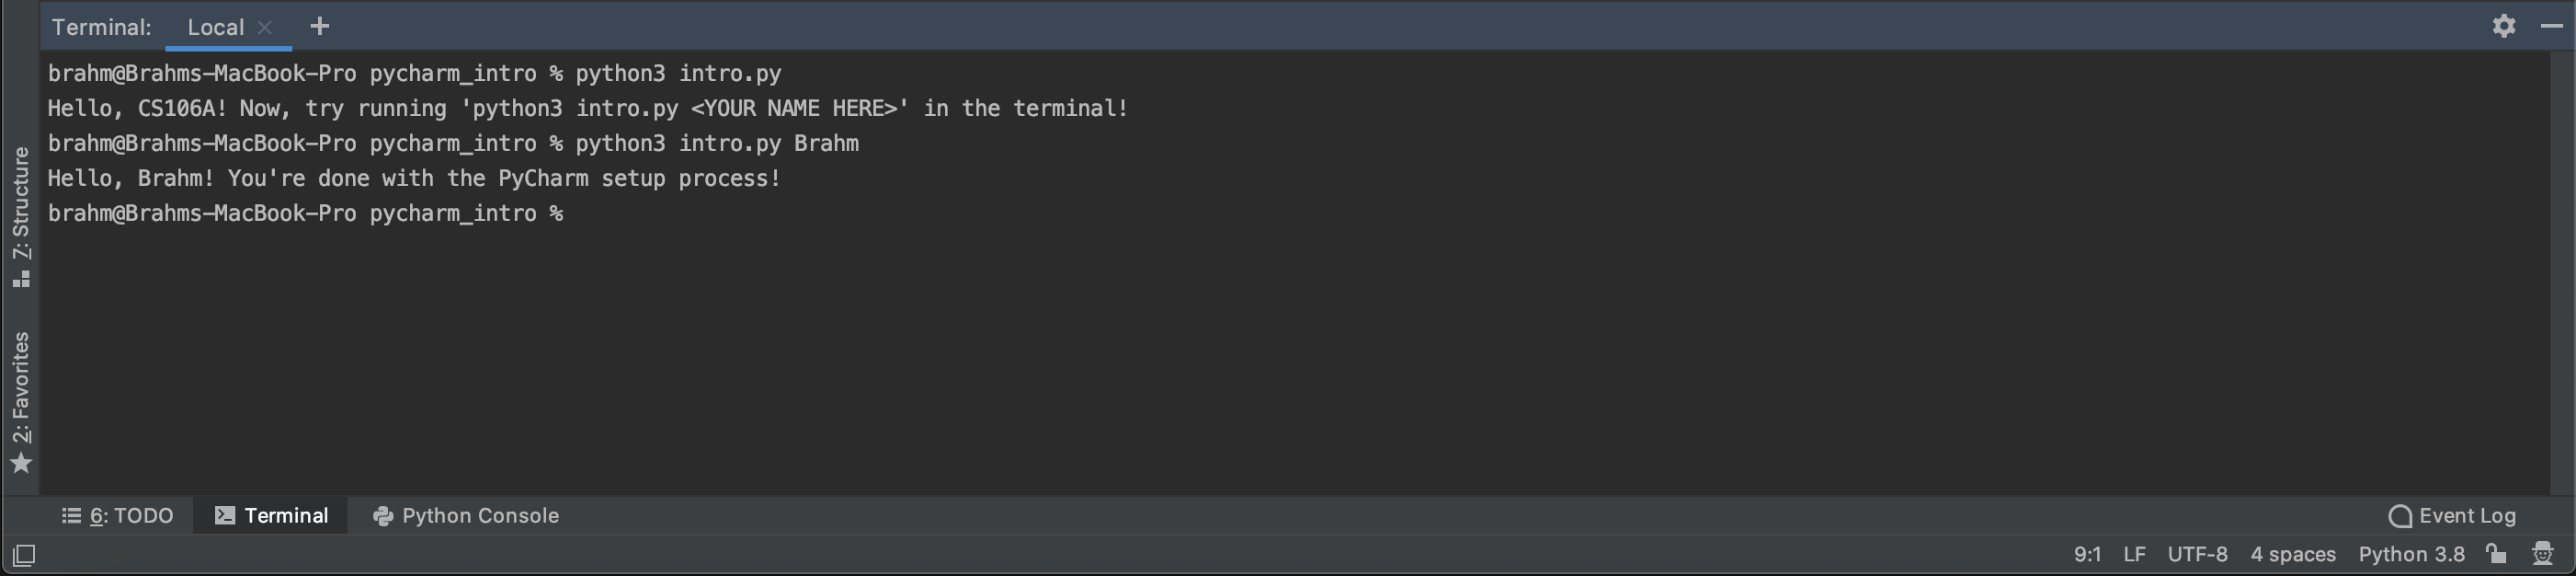This screenshot has width=2576, height=576.
Task: Click the terminal prompt line
Action: click(306, 213)
